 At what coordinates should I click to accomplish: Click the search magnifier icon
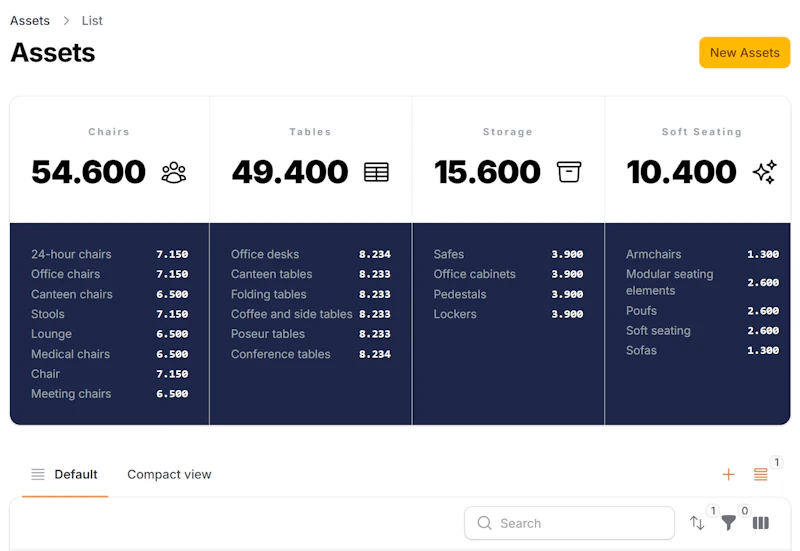coord(485,523)
